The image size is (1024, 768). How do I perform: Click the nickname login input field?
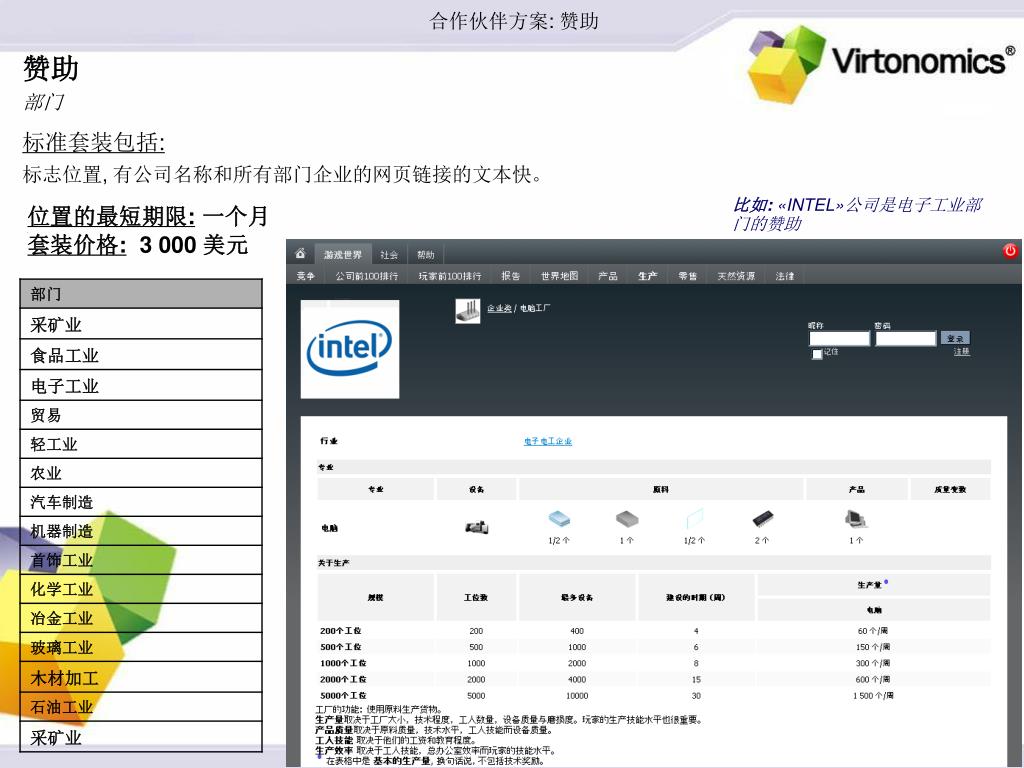click(839, 338)
